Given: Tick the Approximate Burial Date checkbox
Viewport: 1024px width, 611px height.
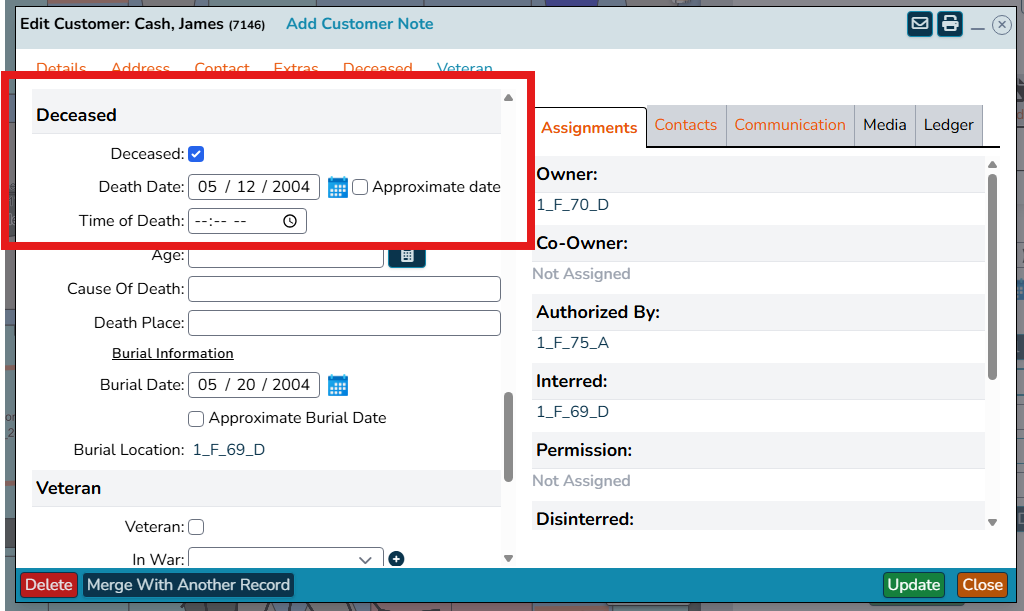Looking at the screenshot, I should pyautogui.click(x=196, y=418).
